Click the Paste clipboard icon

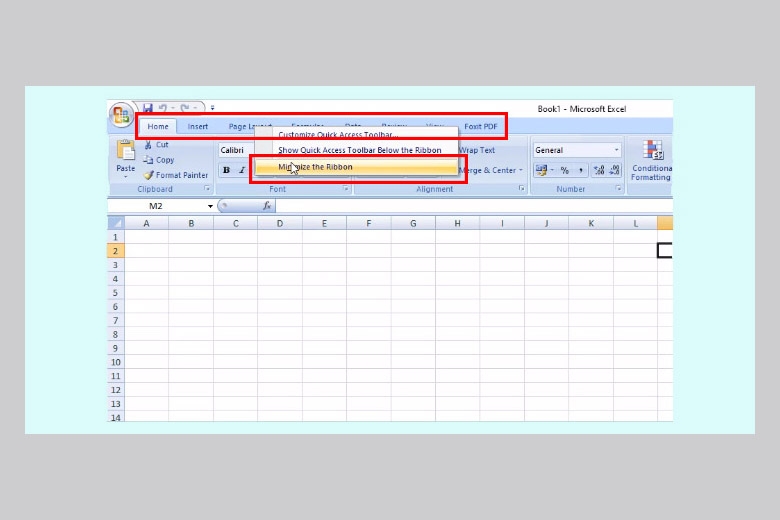click(125, 151)
